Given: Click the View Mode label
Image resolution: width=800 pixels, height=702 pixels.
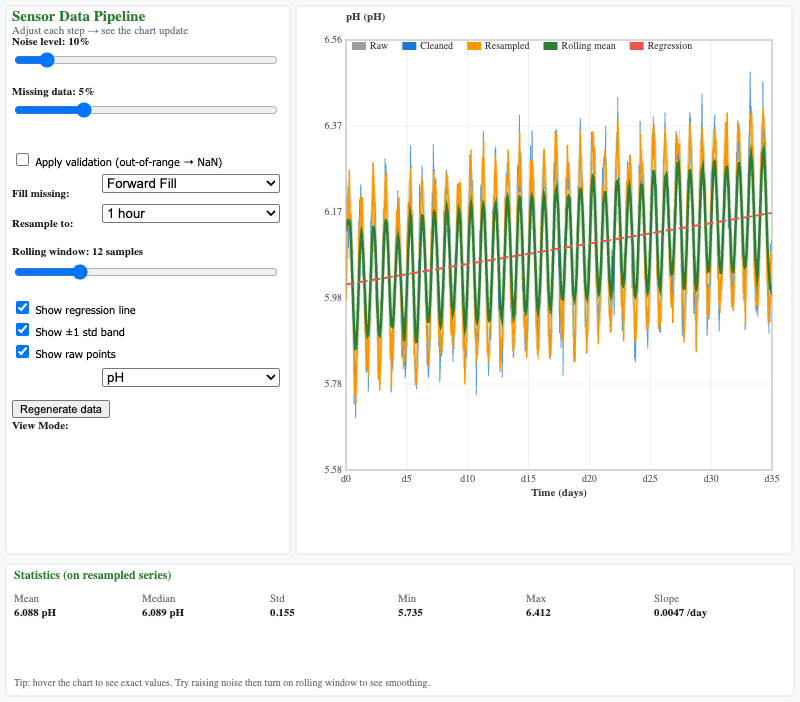Looking at the screenshot, I should [x=40, y=425].
